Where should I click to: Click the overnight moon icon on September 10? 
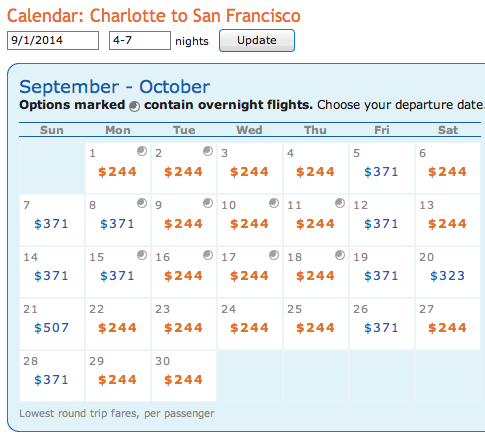[274, 203]
